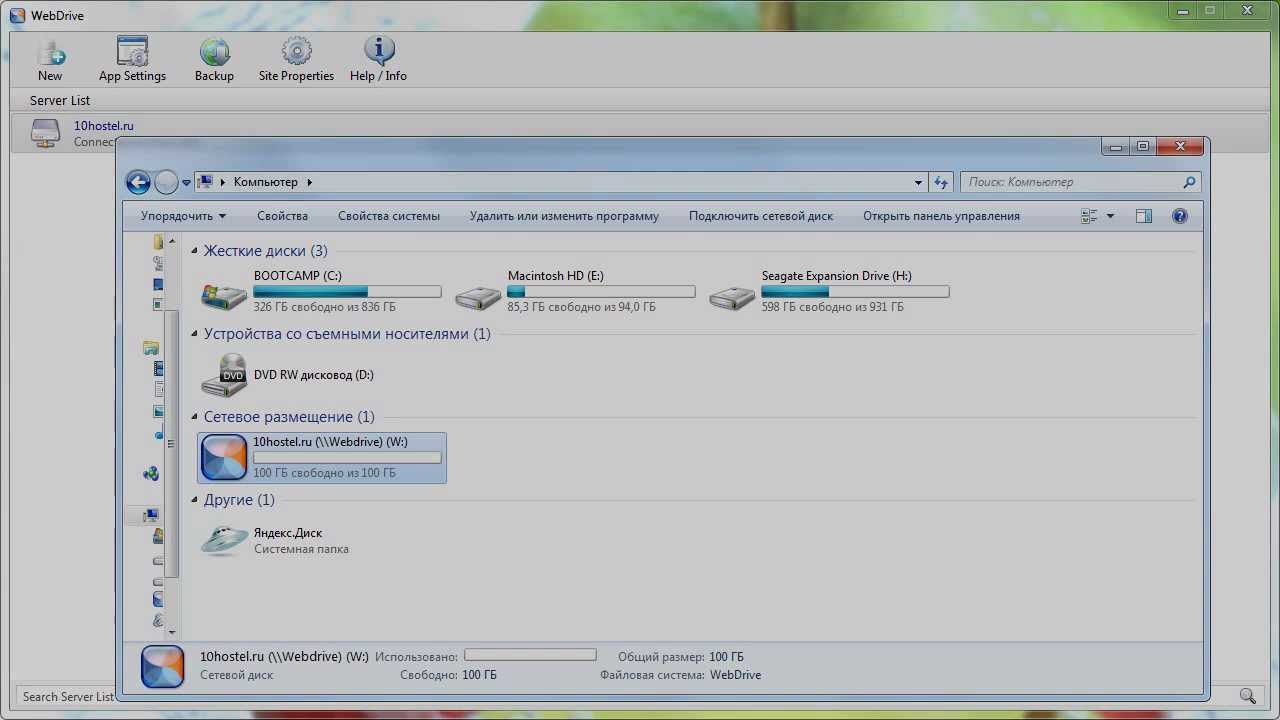Collapse the Сетевое размещение (1) group

[x=195, y=417]
